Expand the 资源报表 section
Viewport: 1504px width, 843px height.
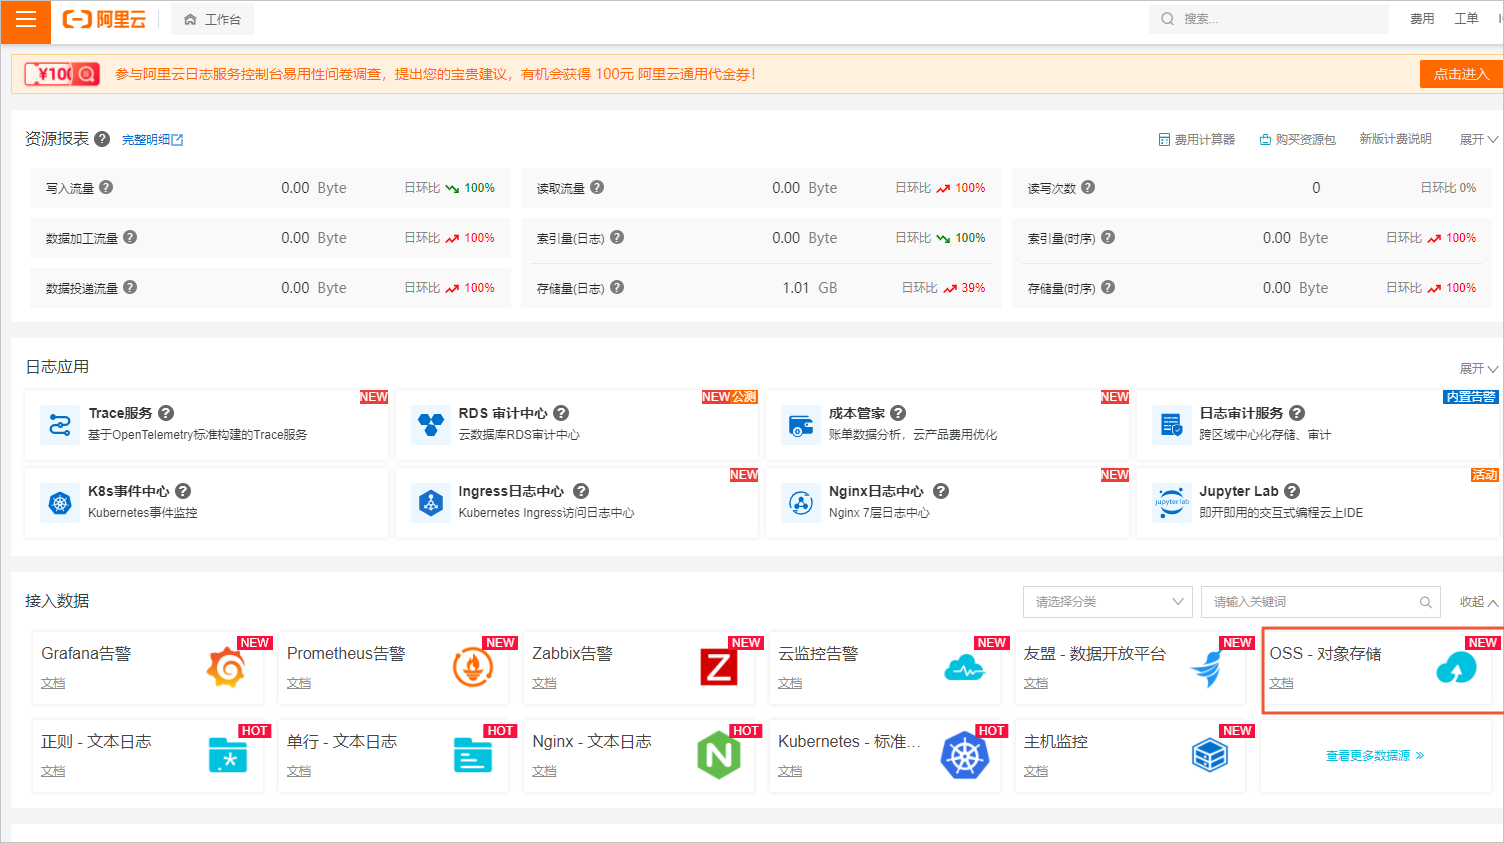pos(1478,139)
